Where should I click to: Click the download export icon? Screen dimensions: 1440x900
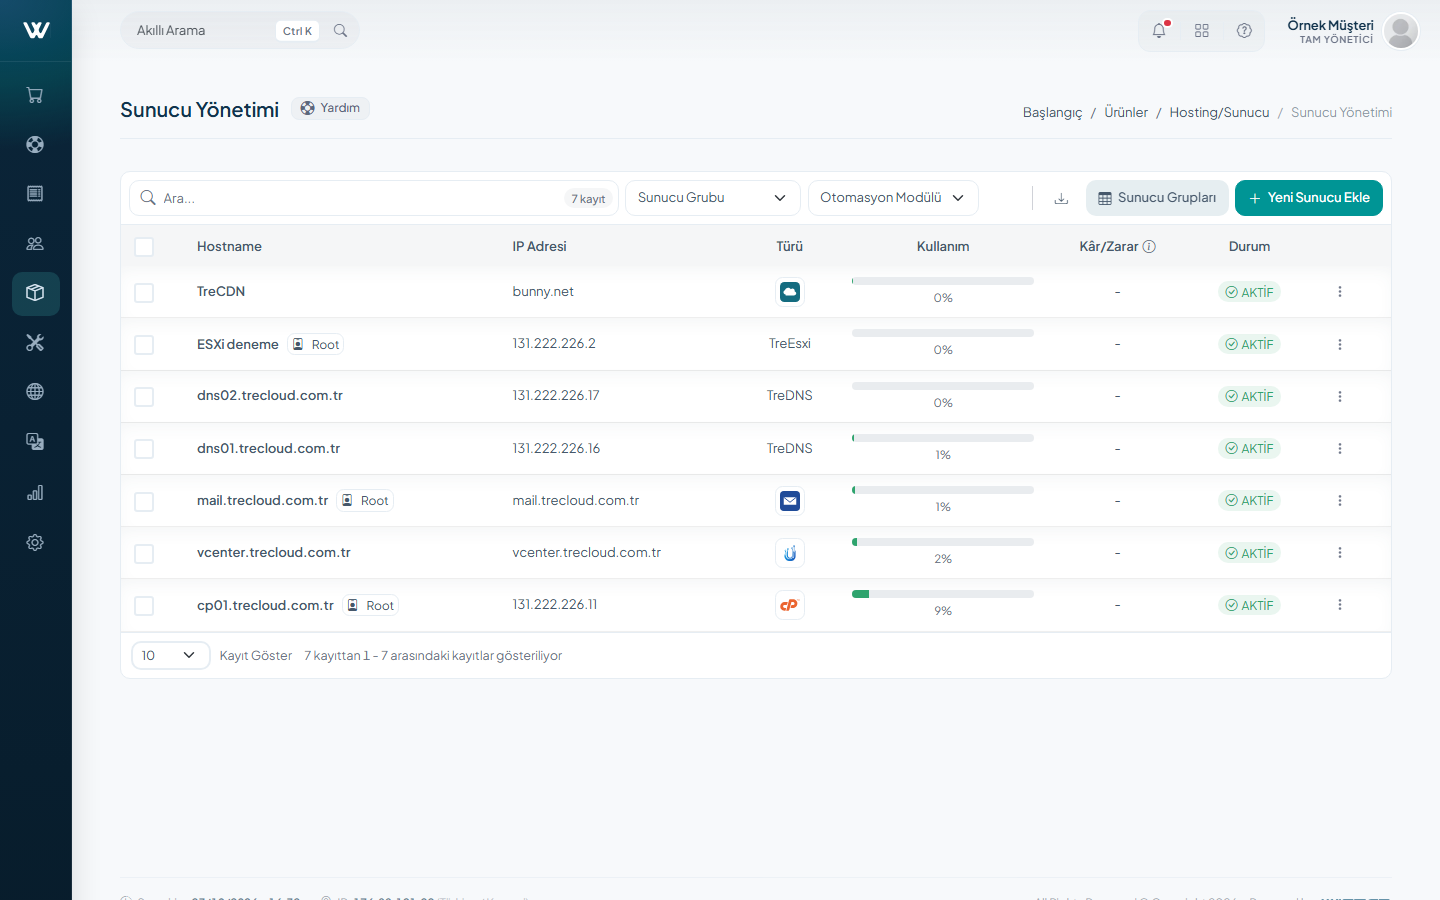(x=1061, y=198)
